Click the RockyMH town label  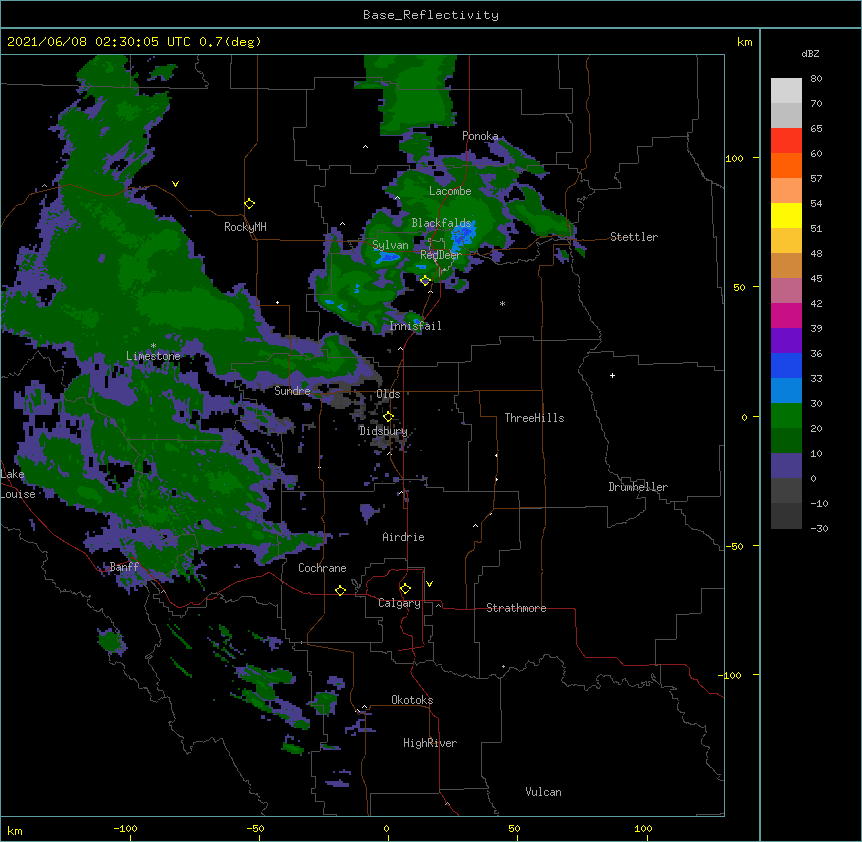click(245, 227)
